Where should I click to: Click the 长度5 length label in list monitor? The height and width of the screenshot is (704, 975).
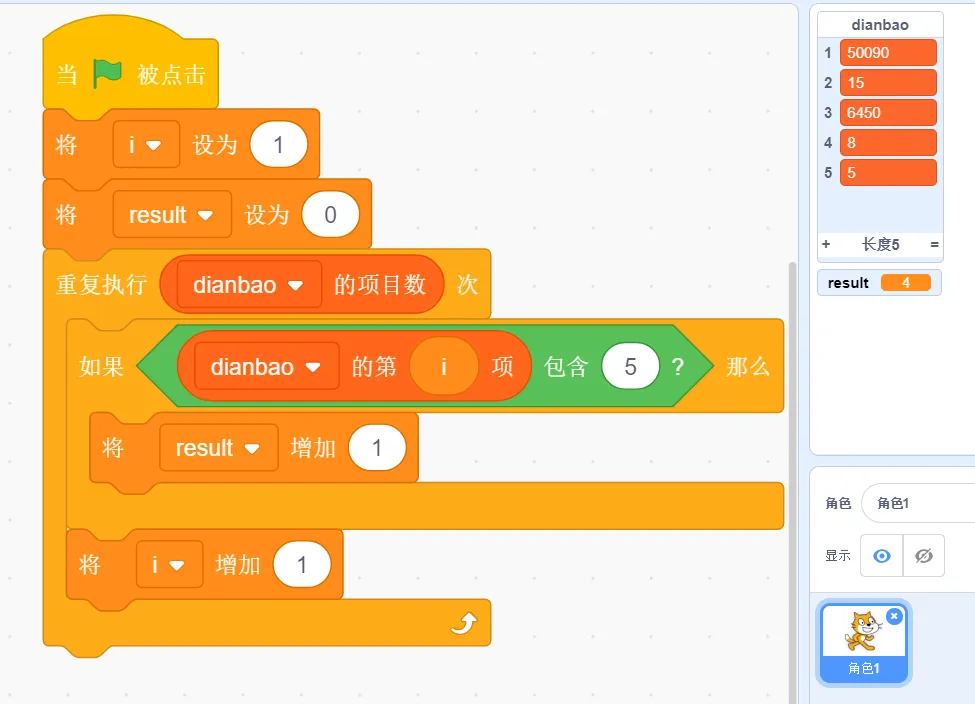880,244
